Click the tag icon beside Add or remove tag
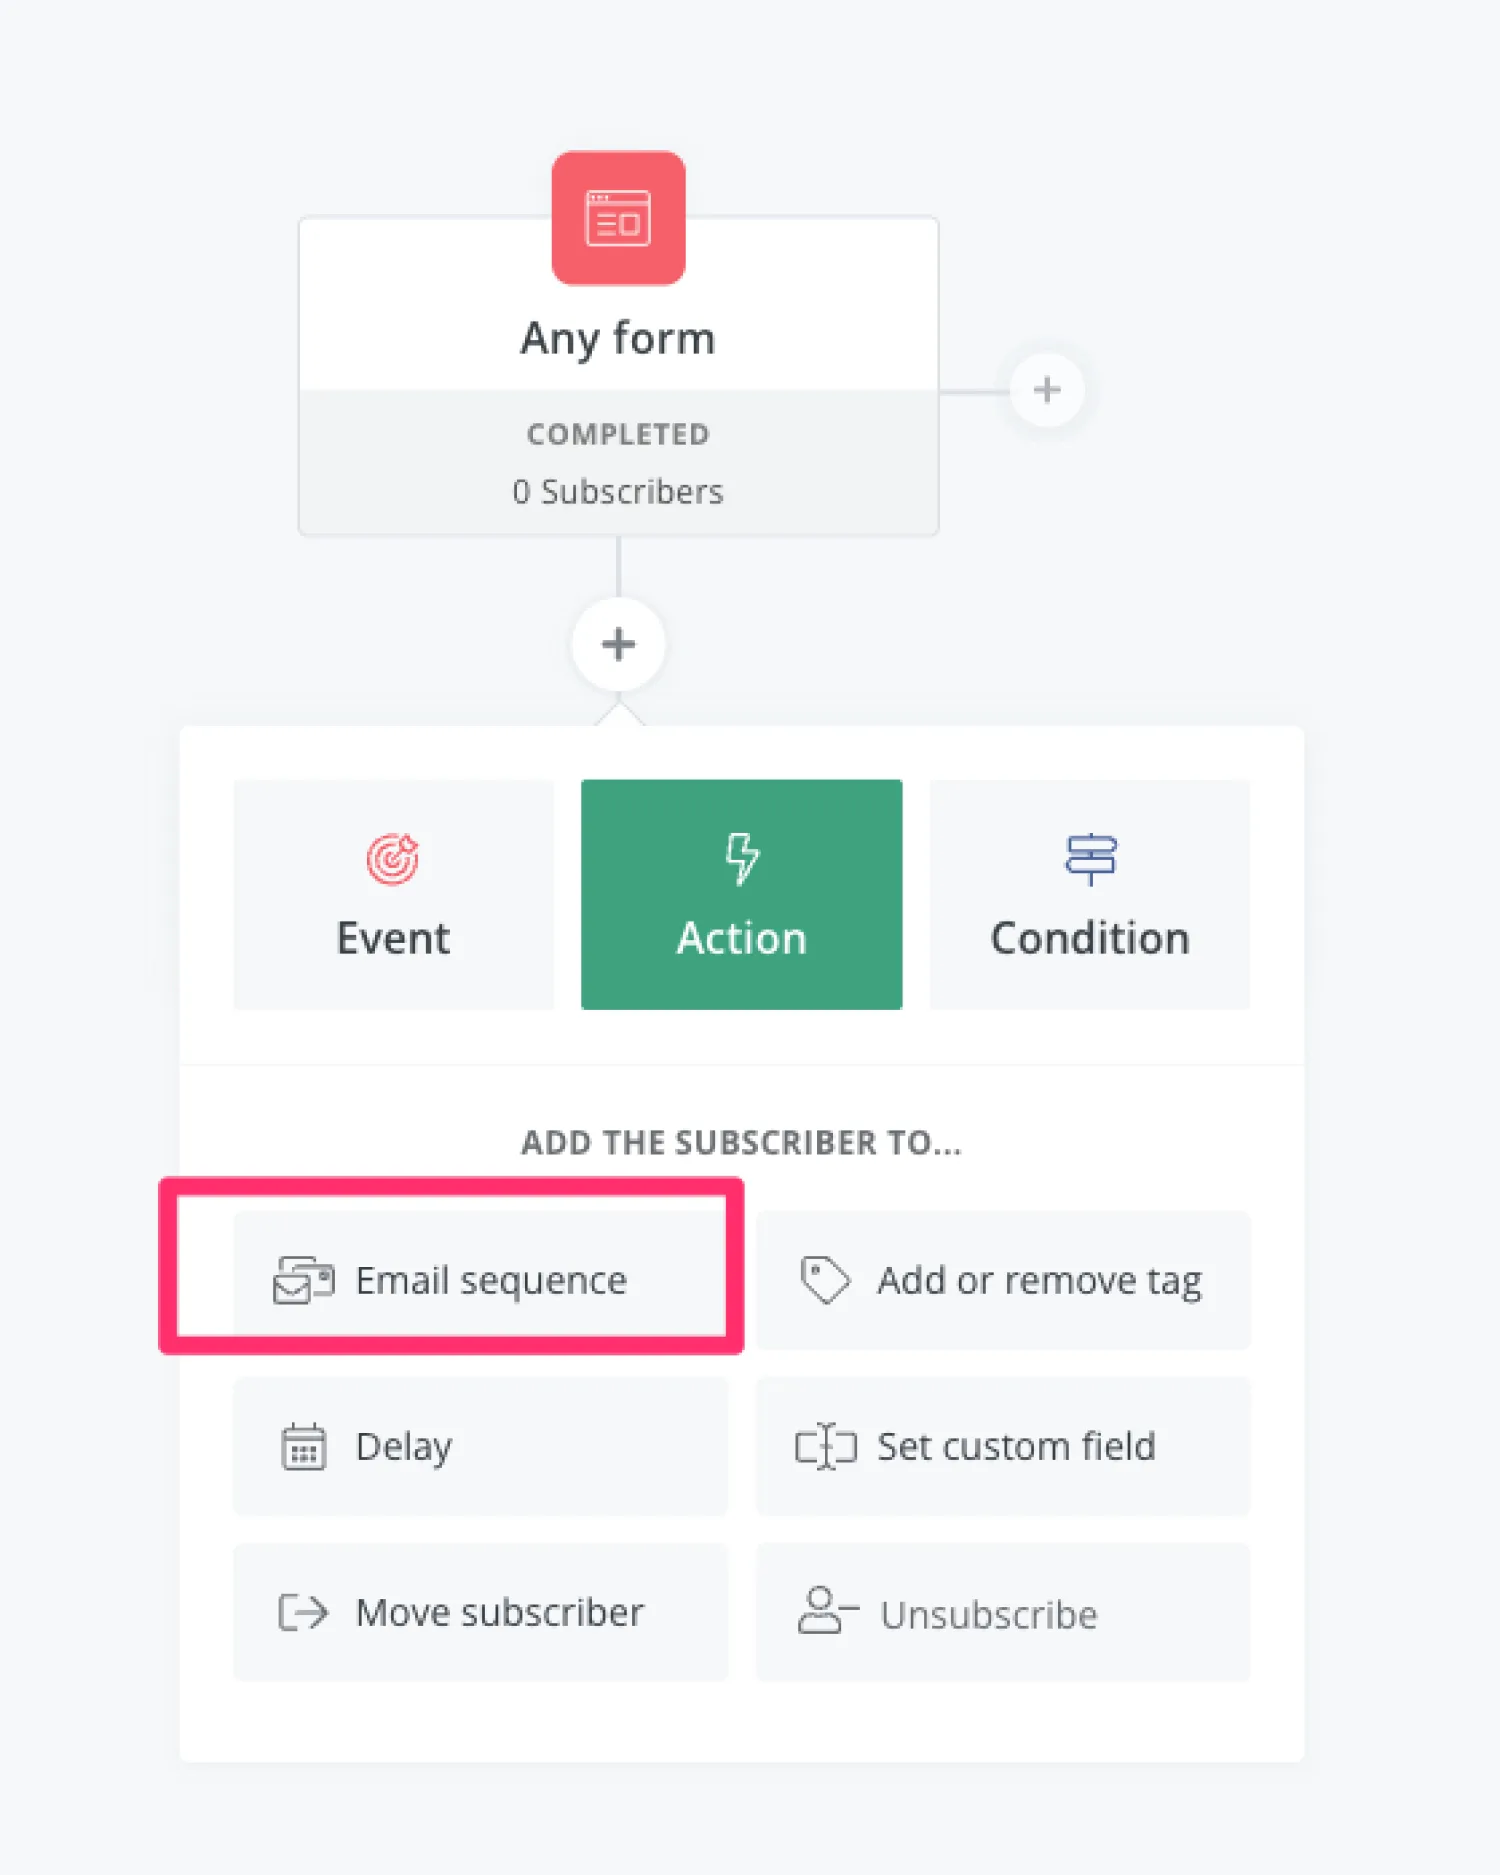Image resolution: width=1500 pixels, height=1875 pixels. click(x=825, y=1280)
